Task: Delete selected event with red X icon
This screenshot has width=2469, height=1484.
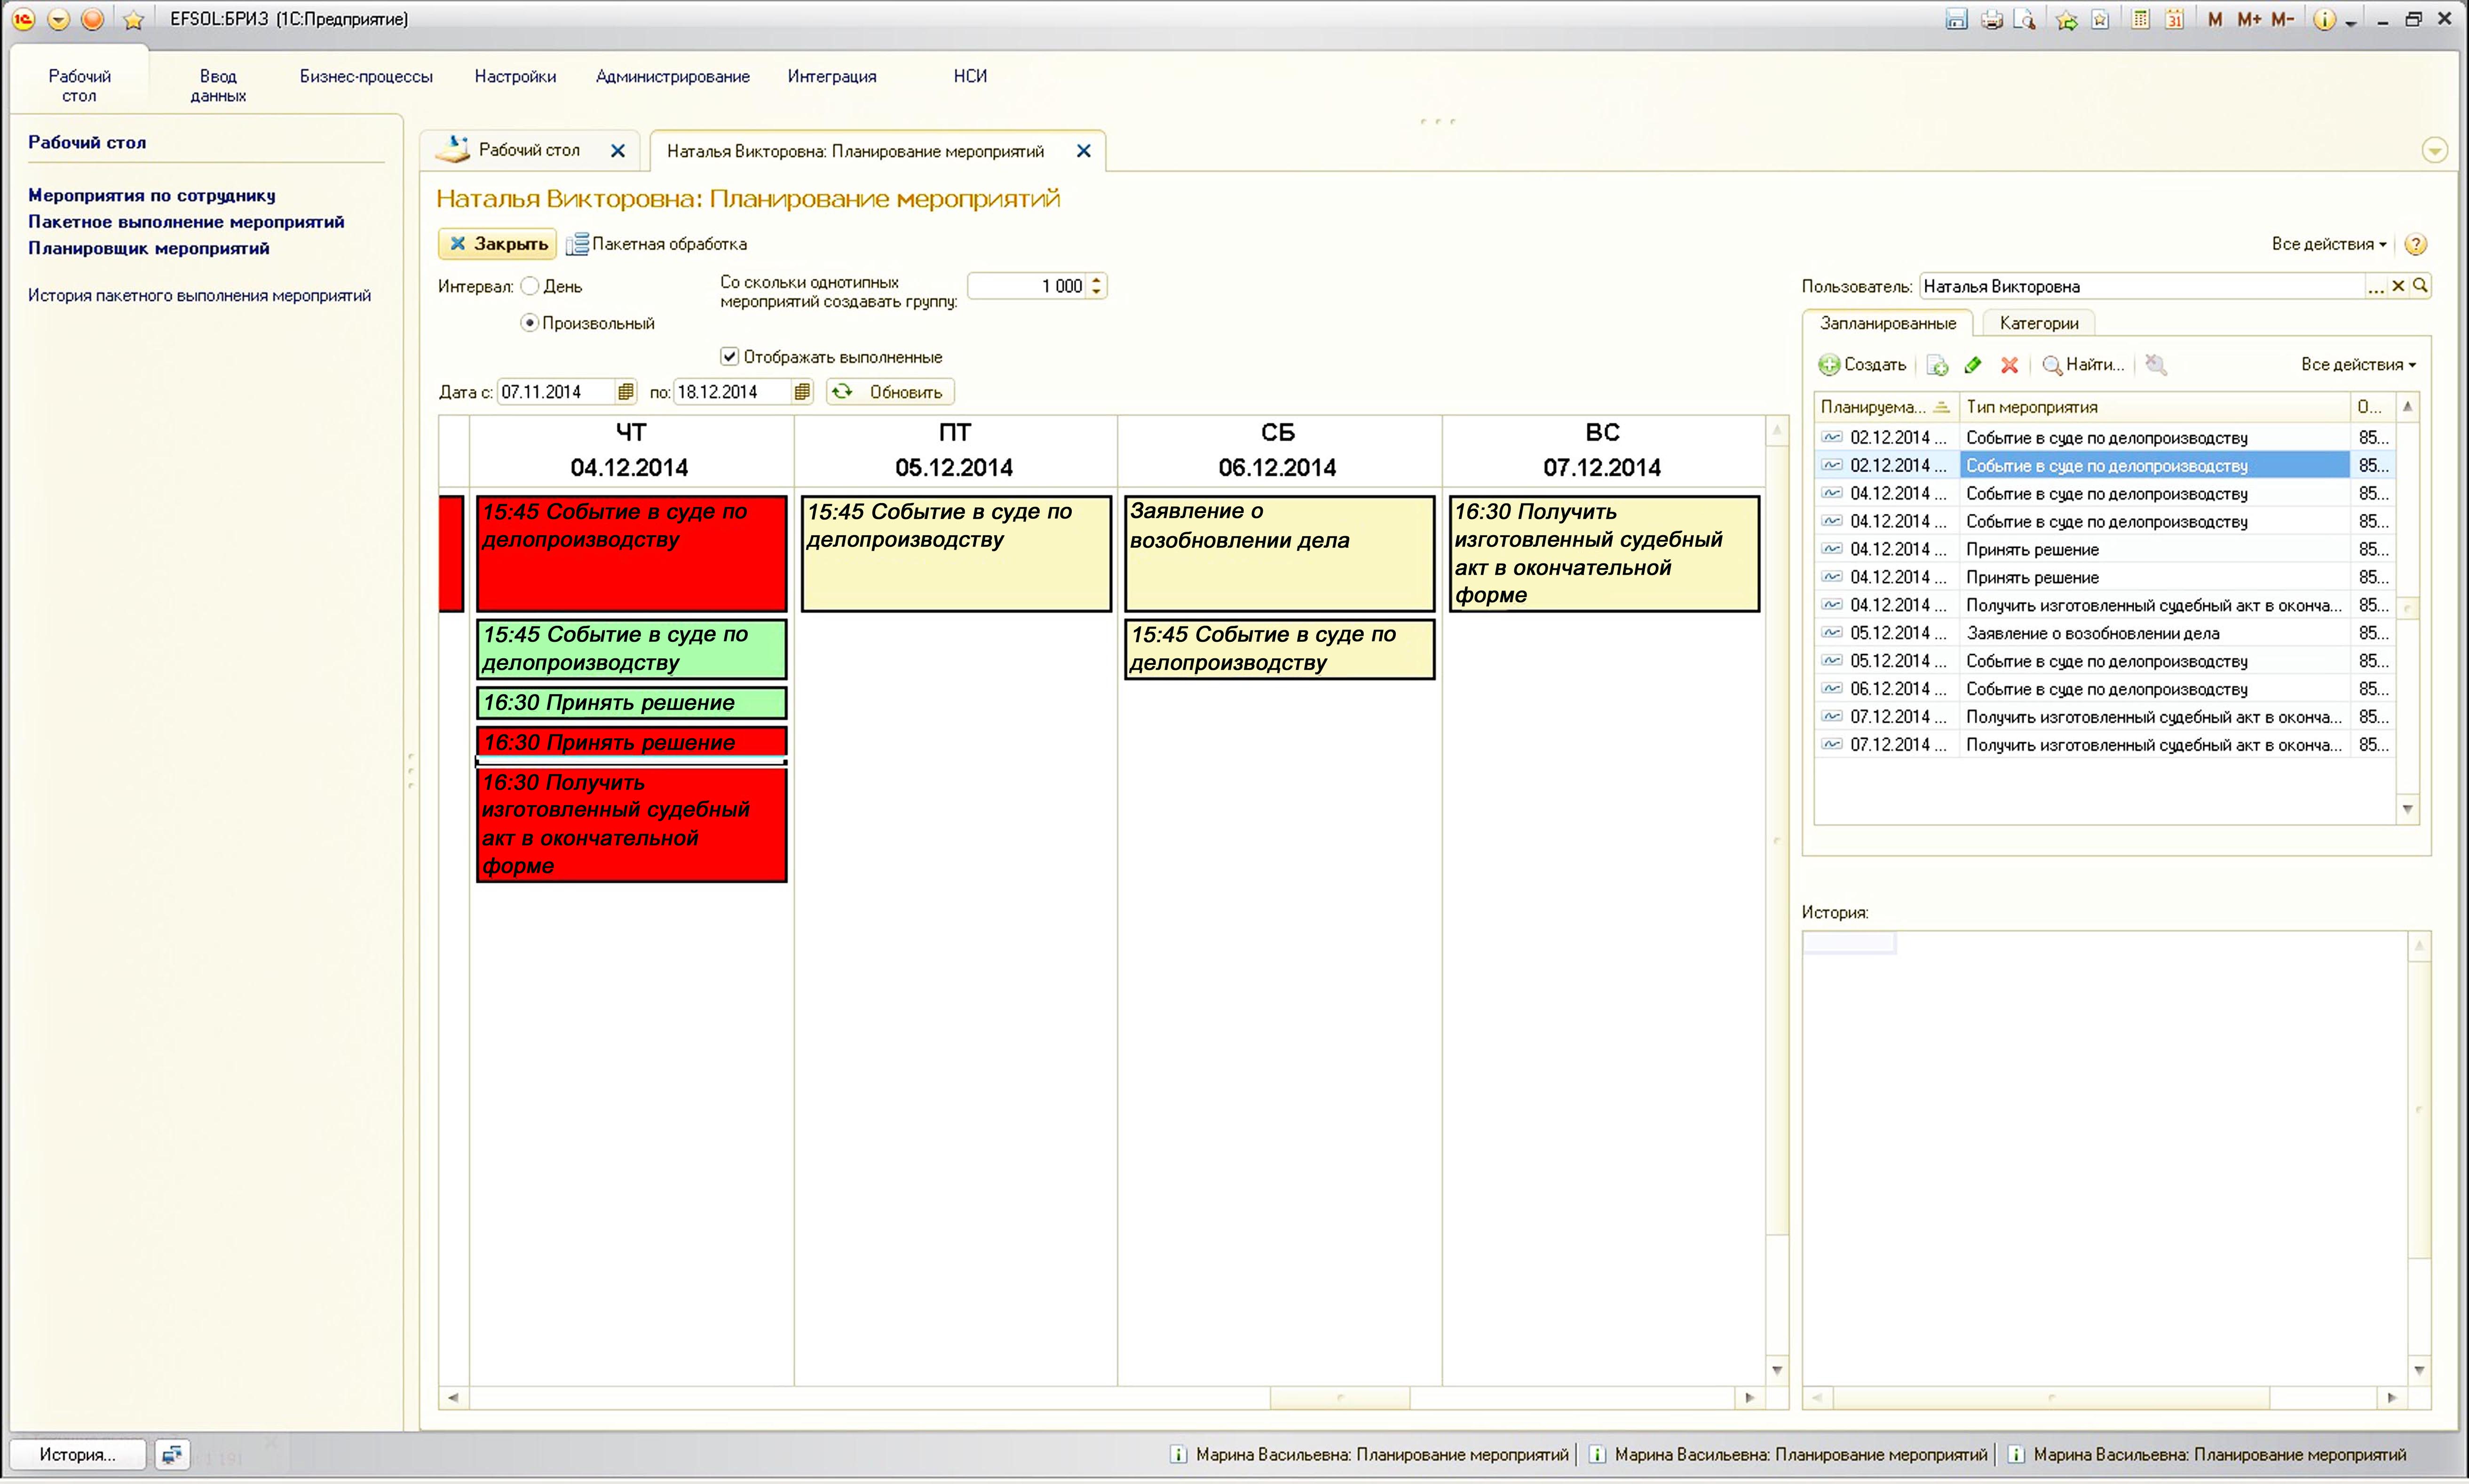Action: tap(2009, 365)
